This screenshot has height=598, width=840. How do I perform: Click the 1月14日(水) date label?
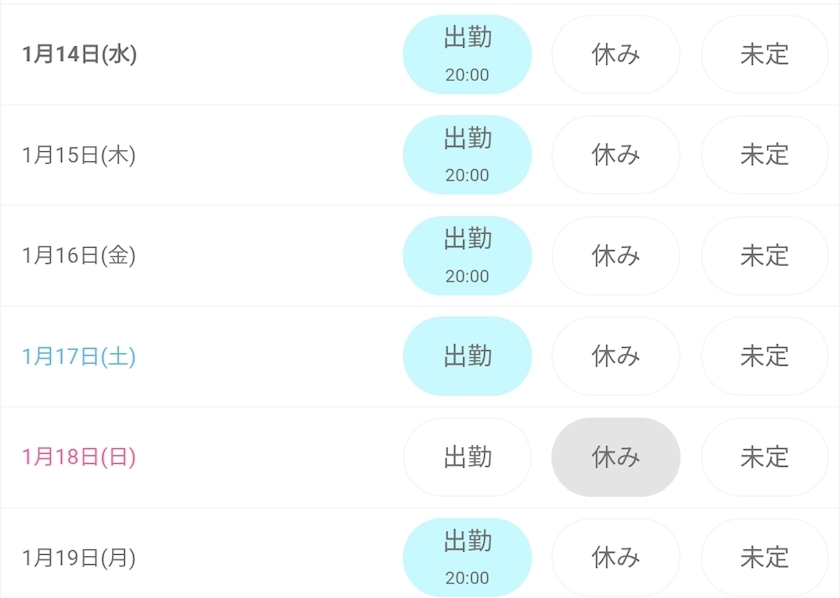click(79, 55)
